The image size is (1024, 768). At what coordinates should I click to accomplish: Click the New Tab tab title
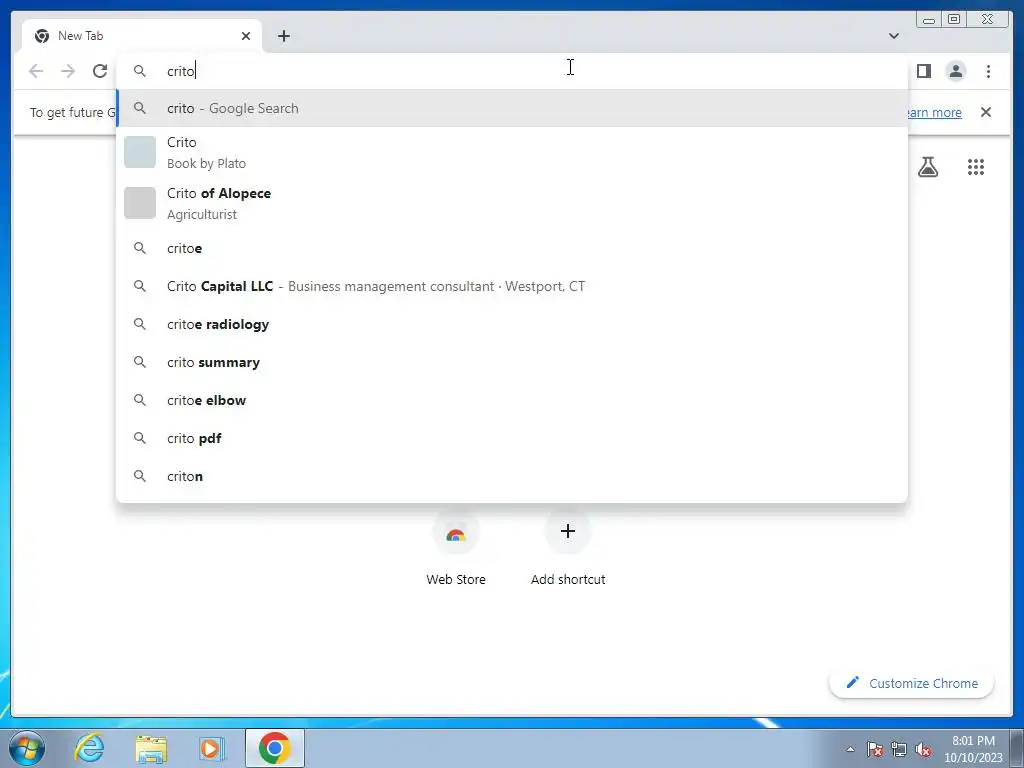pos(80,36)
